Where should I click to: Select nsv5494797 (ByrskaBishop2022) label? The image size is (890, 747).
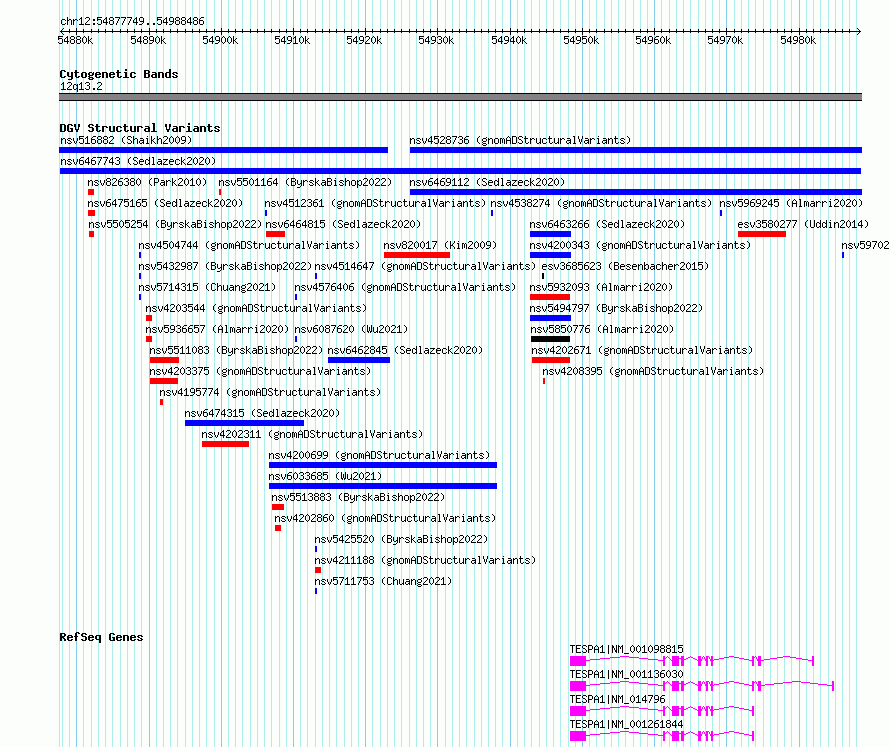point(616,308)
